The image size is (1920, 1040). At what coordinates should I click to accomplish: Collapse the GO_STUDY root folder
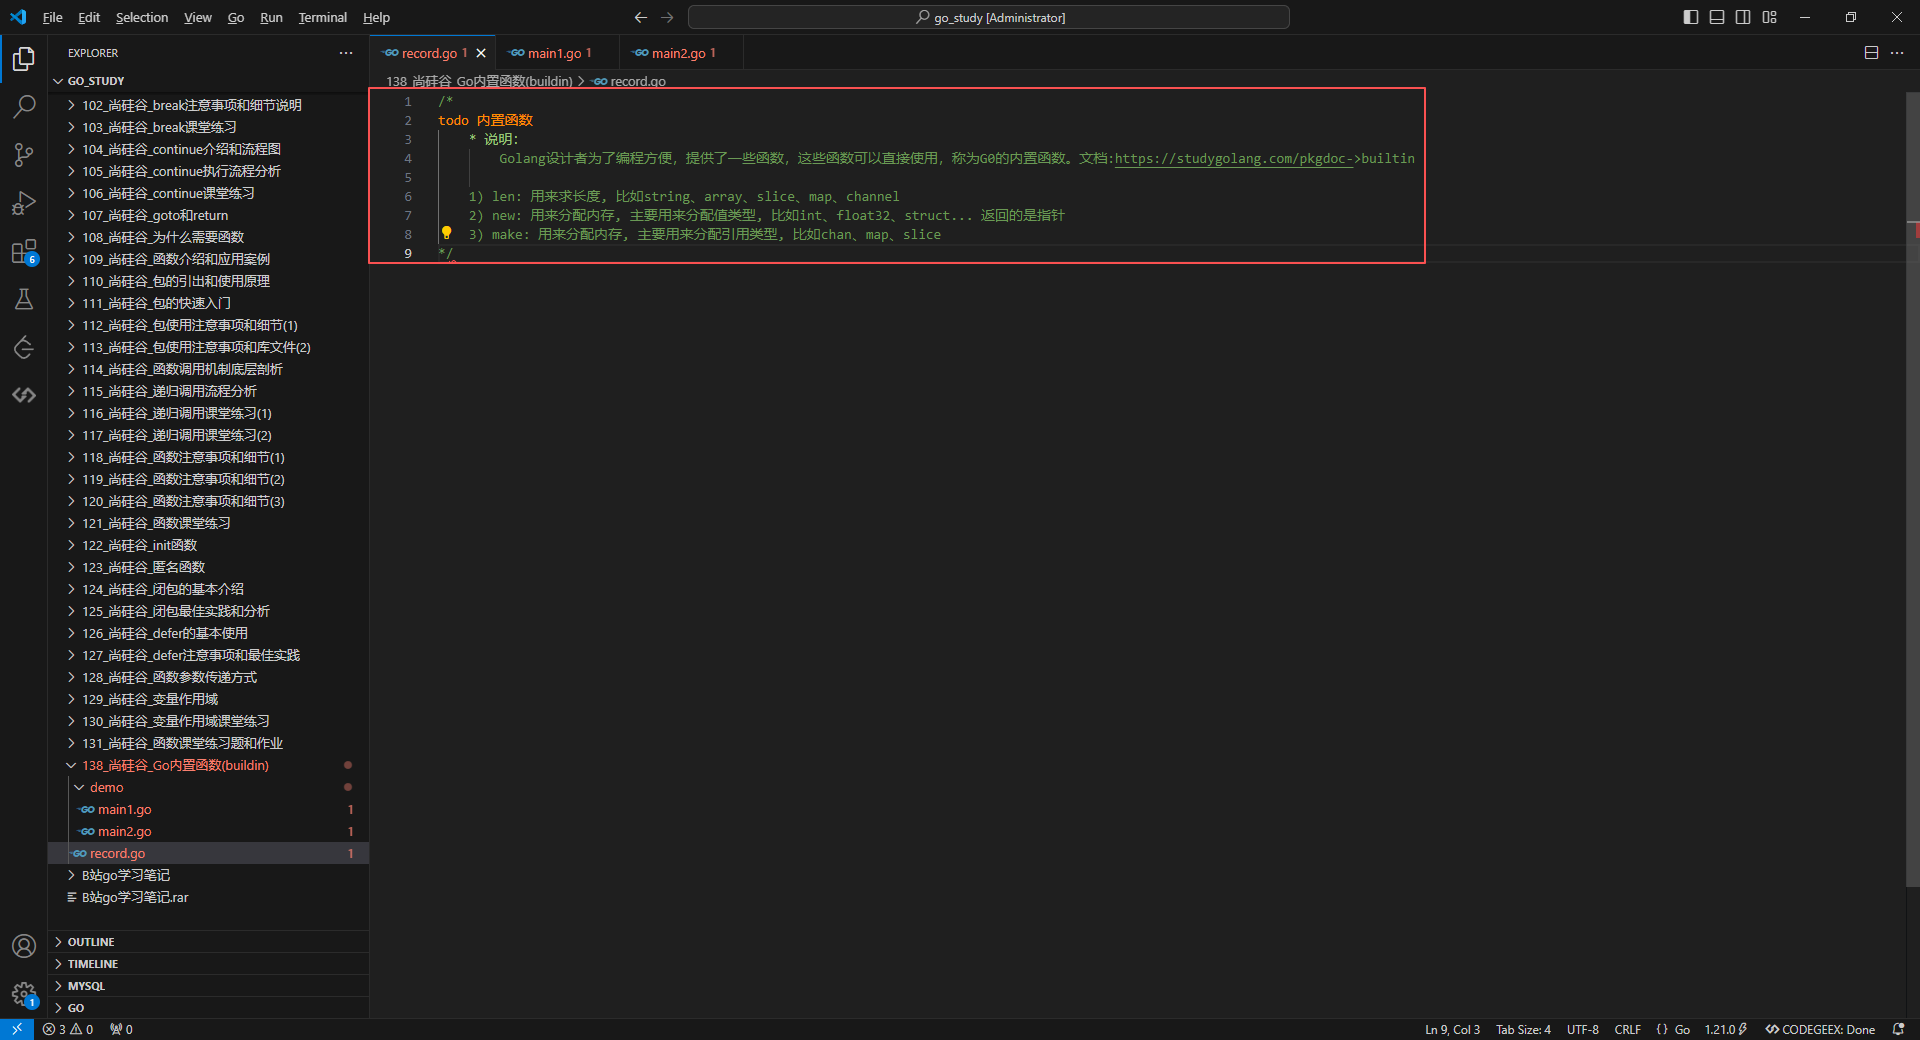pyautogui.click(x=208, y=81)
